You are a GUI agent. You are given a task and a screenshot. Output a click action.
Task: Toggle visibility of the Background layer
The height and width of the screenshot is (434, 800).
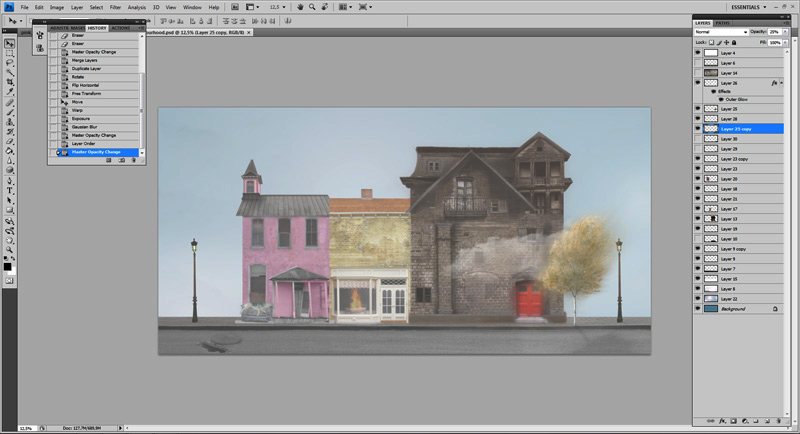tap(698, 309)
